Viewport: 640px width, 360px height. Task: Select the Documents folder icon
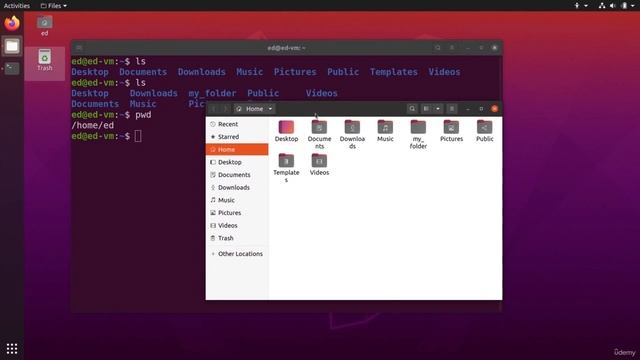pyautogui.click(x=319, y=134)
